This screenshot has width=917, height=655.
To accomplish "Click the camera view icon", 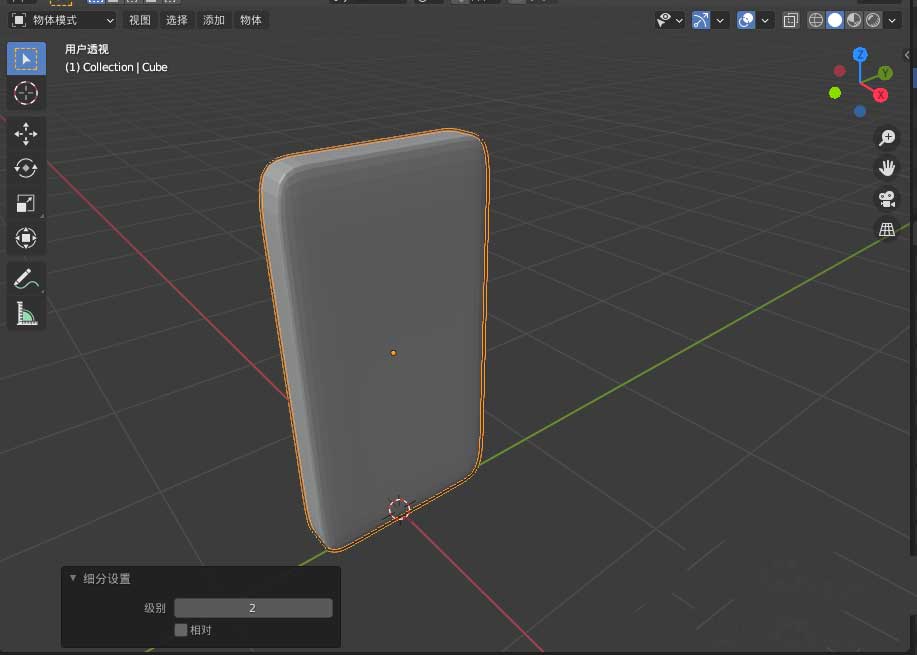I will (x=886, y=198).
